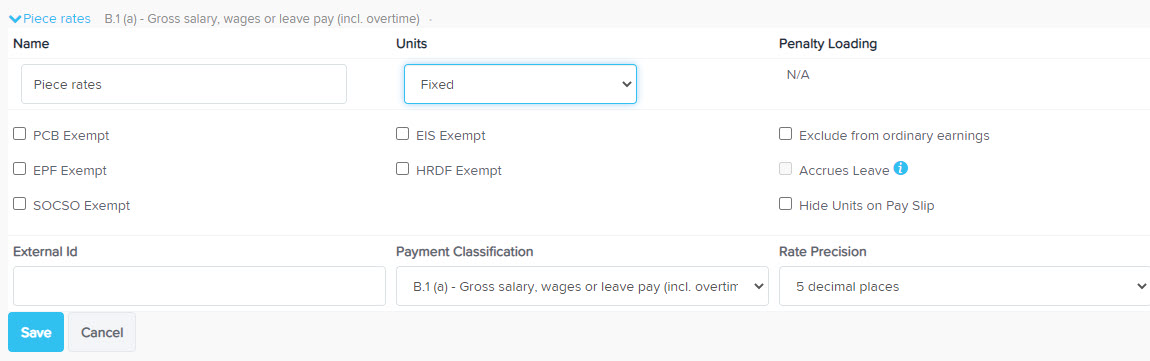
Task: Collapse the Piece rates chevron arrow
Action: (15, 18)
